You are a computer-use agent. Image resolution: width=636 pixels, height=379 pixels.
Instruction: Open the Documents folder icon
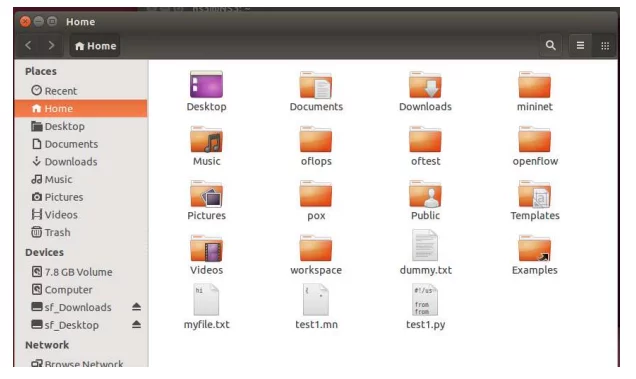(x=316, y=84)
